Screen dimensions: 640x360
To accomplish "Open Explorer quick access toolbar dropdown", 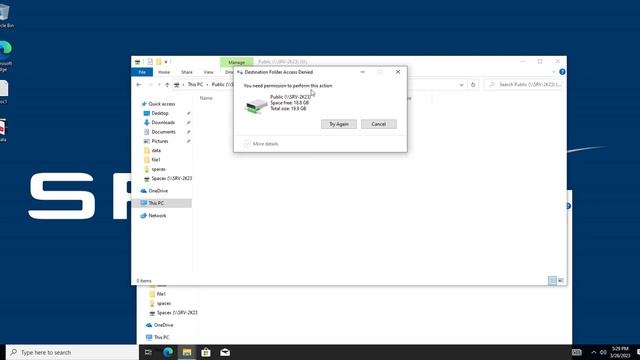I will tap(166, 62).
